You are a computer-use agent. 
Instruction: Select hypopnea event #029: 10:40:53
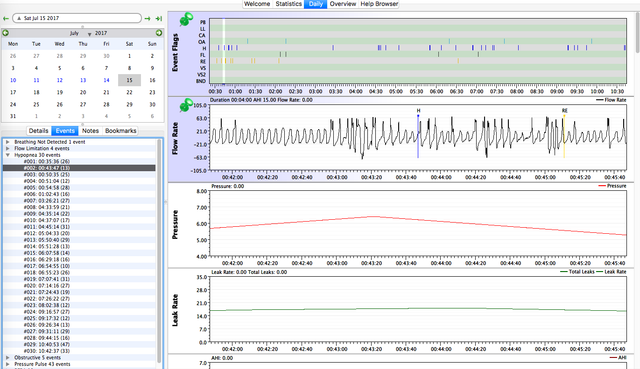(79, 345)
